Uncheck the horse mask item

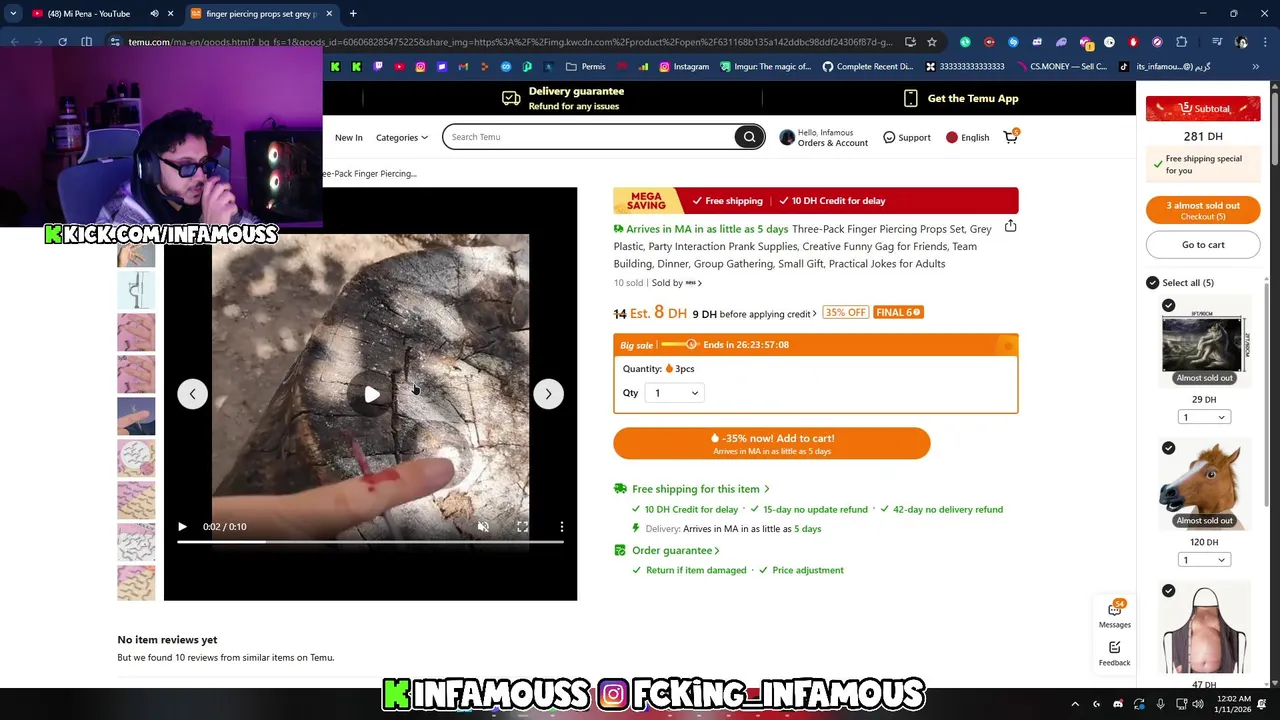coord(1169,448)
